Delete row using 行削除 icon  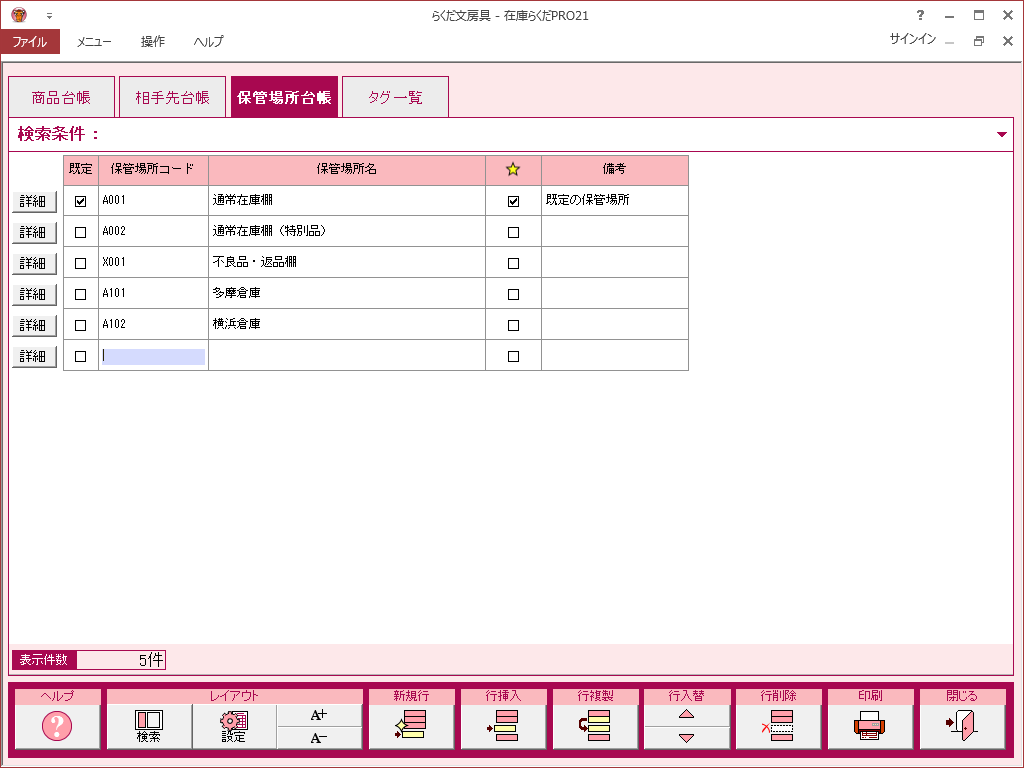[x=778, y=726]
